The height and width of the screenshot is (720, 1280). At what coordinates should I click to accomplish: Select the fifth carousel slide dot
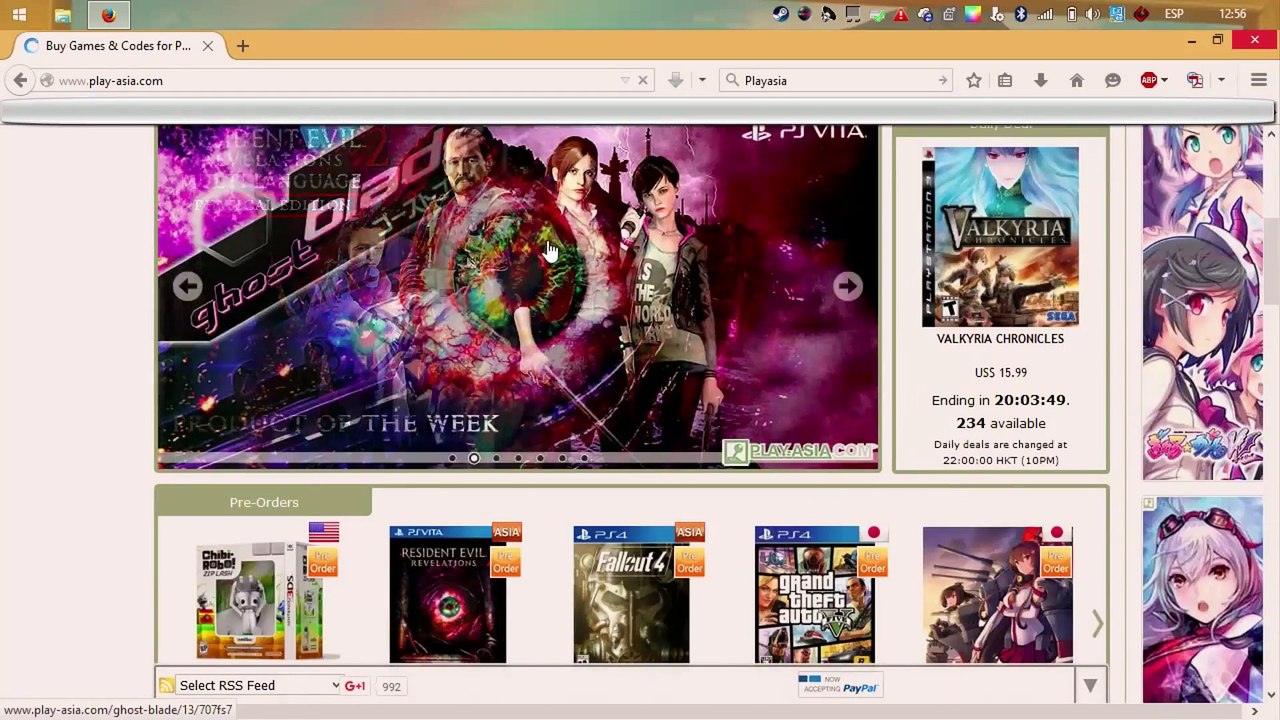(x=540, y=459)
